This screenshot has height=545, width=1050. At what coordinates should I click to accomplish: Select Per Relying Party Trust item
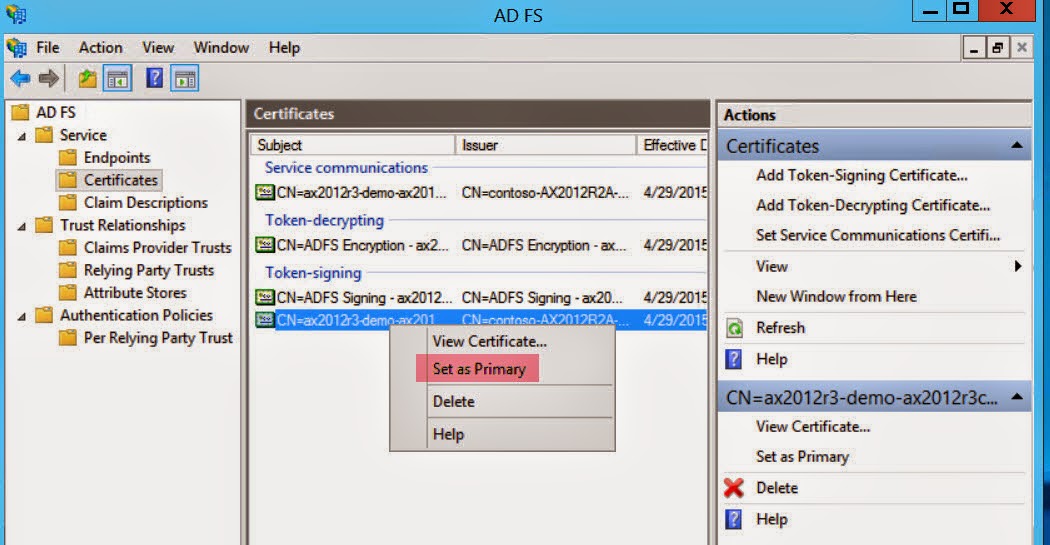click(x=158, y=338)
